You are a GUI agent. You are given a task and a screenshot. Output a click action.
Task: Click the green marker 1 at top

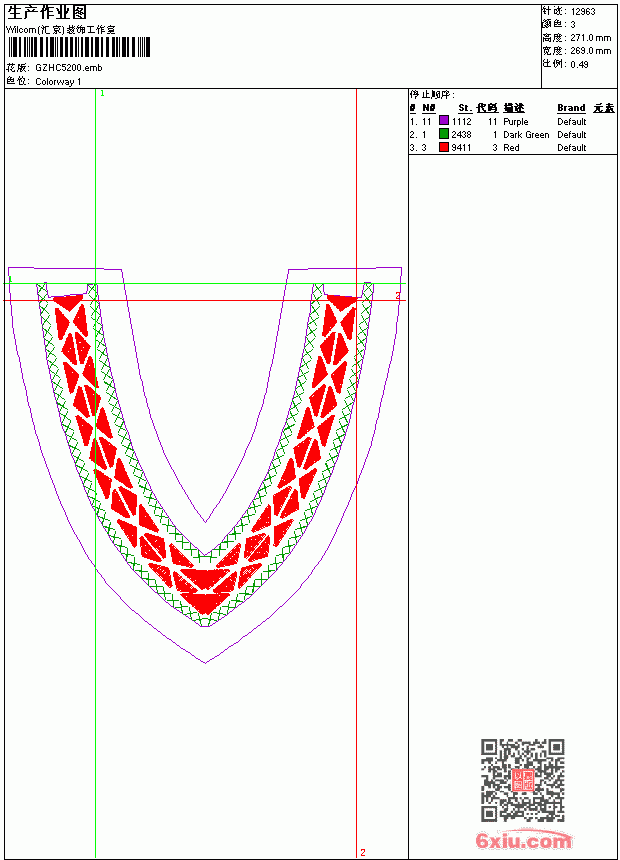102,94
